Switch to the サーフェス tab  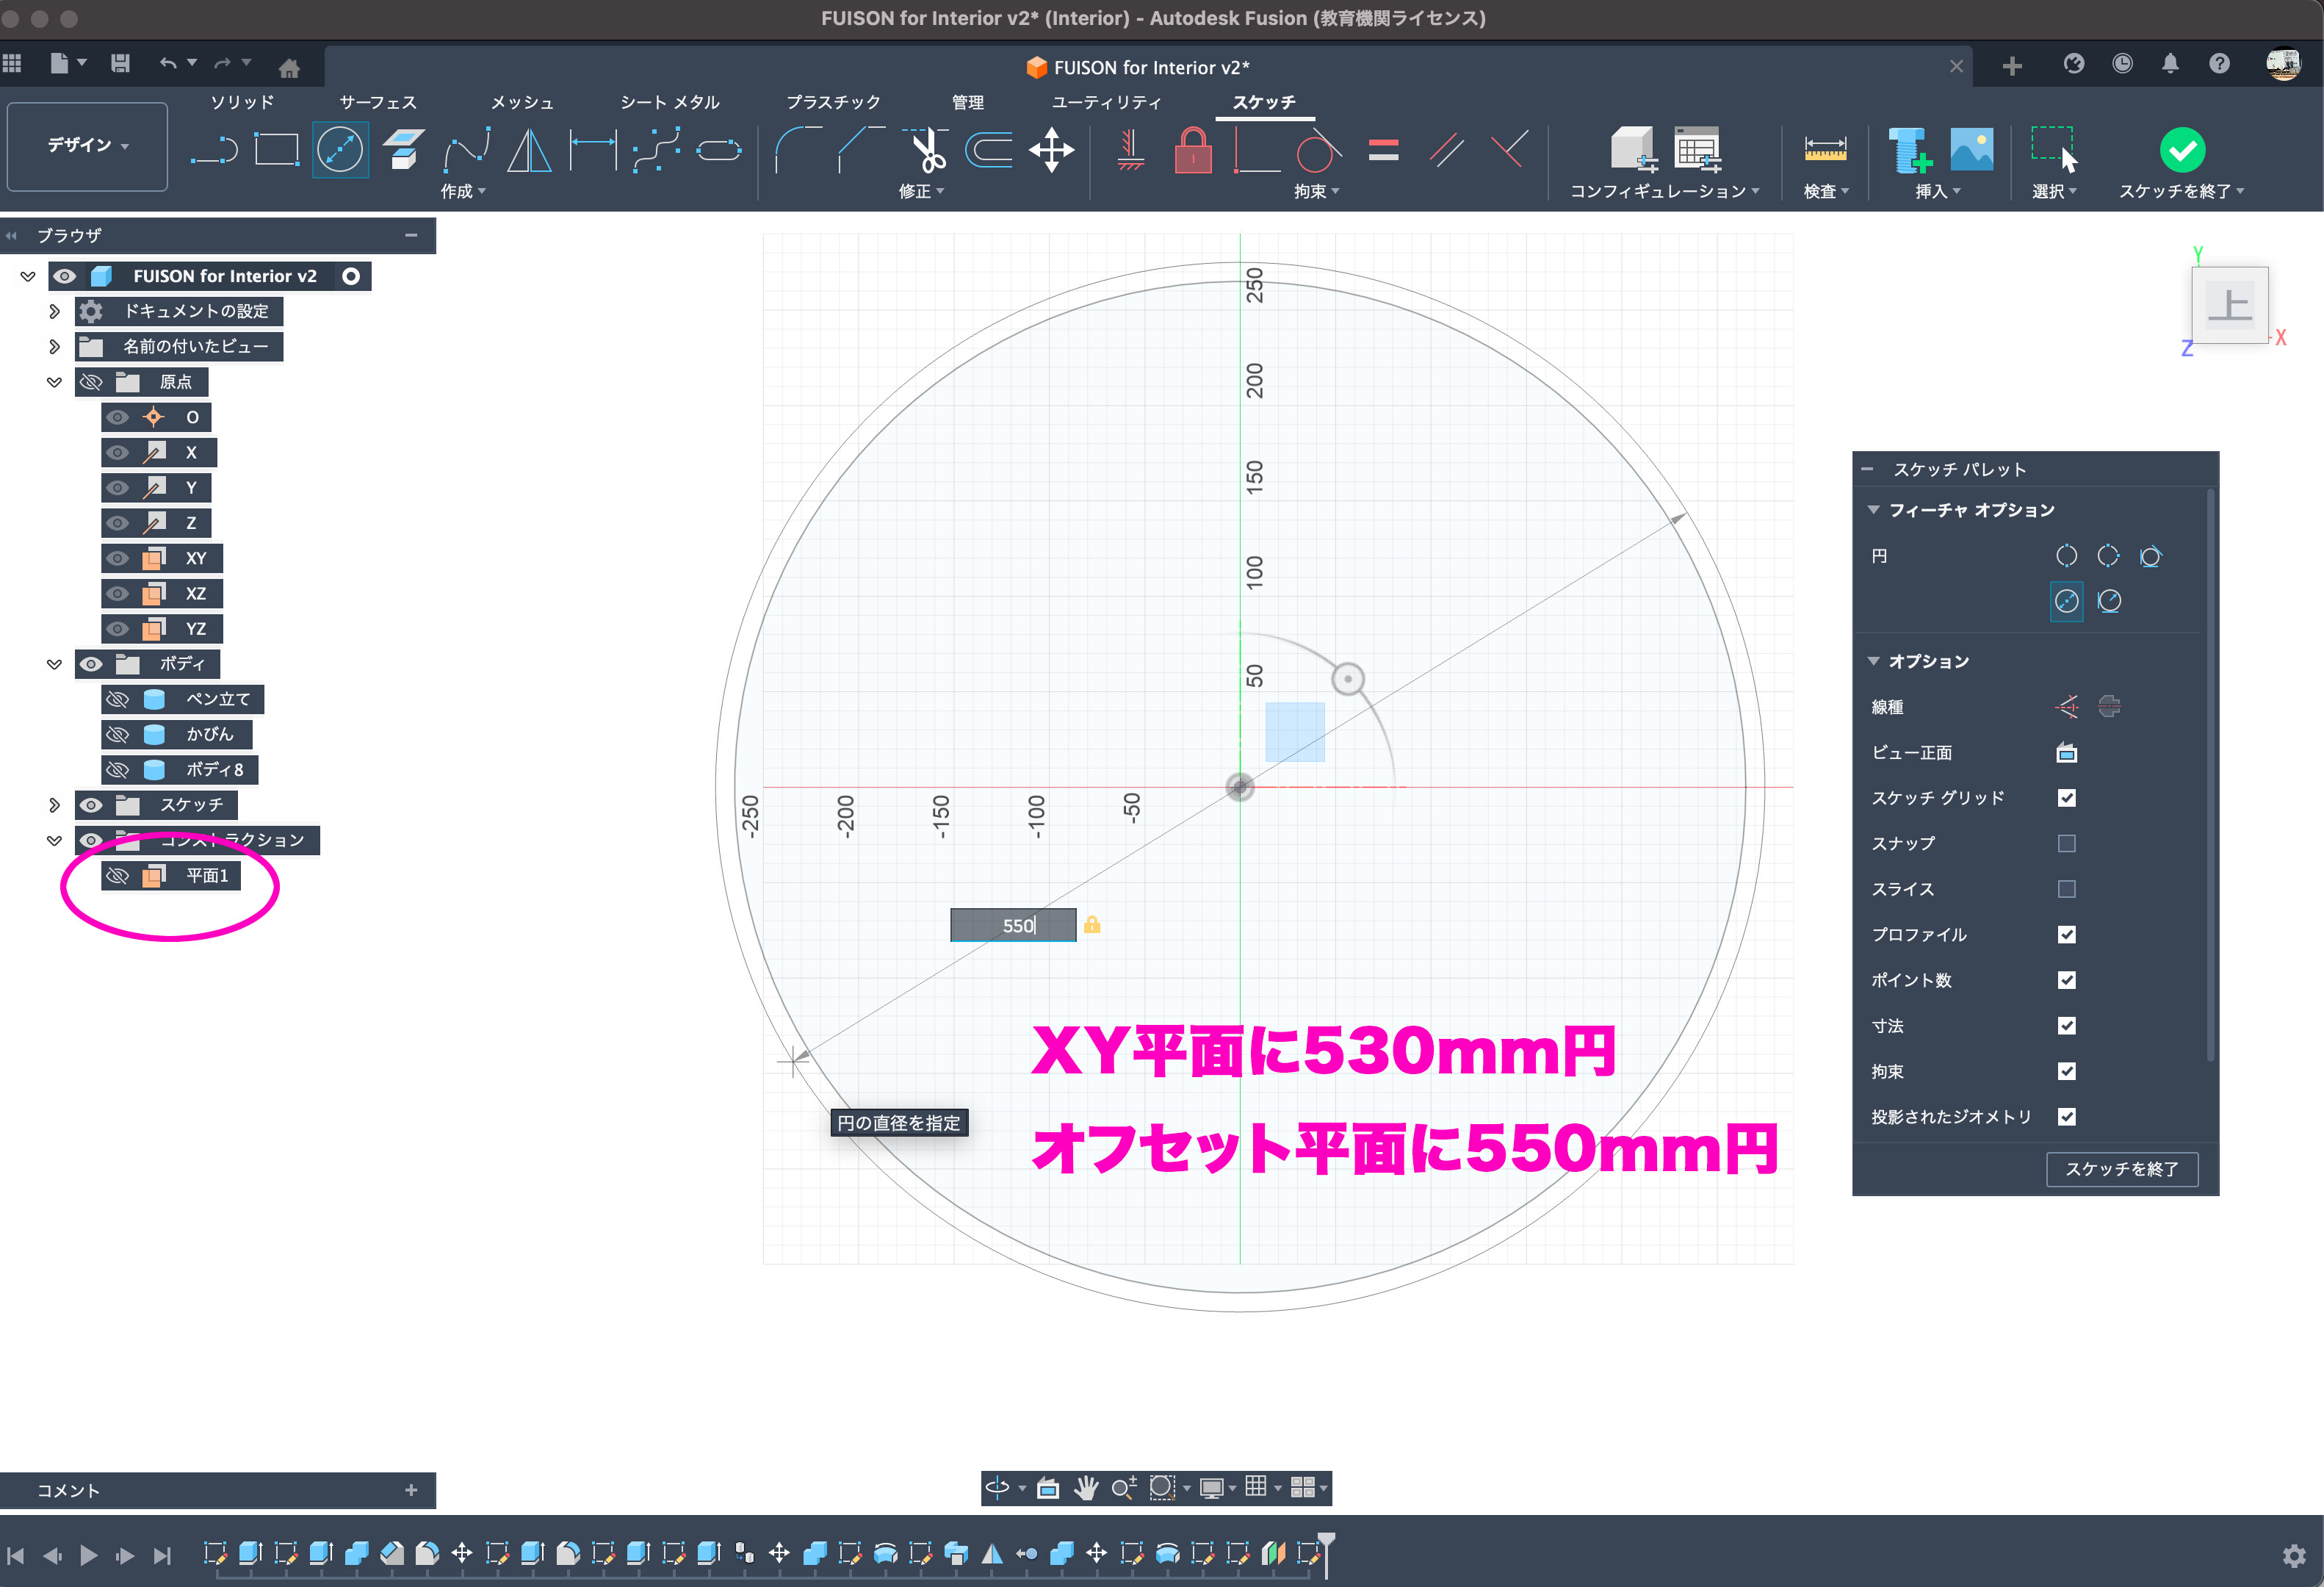(377, 102)
